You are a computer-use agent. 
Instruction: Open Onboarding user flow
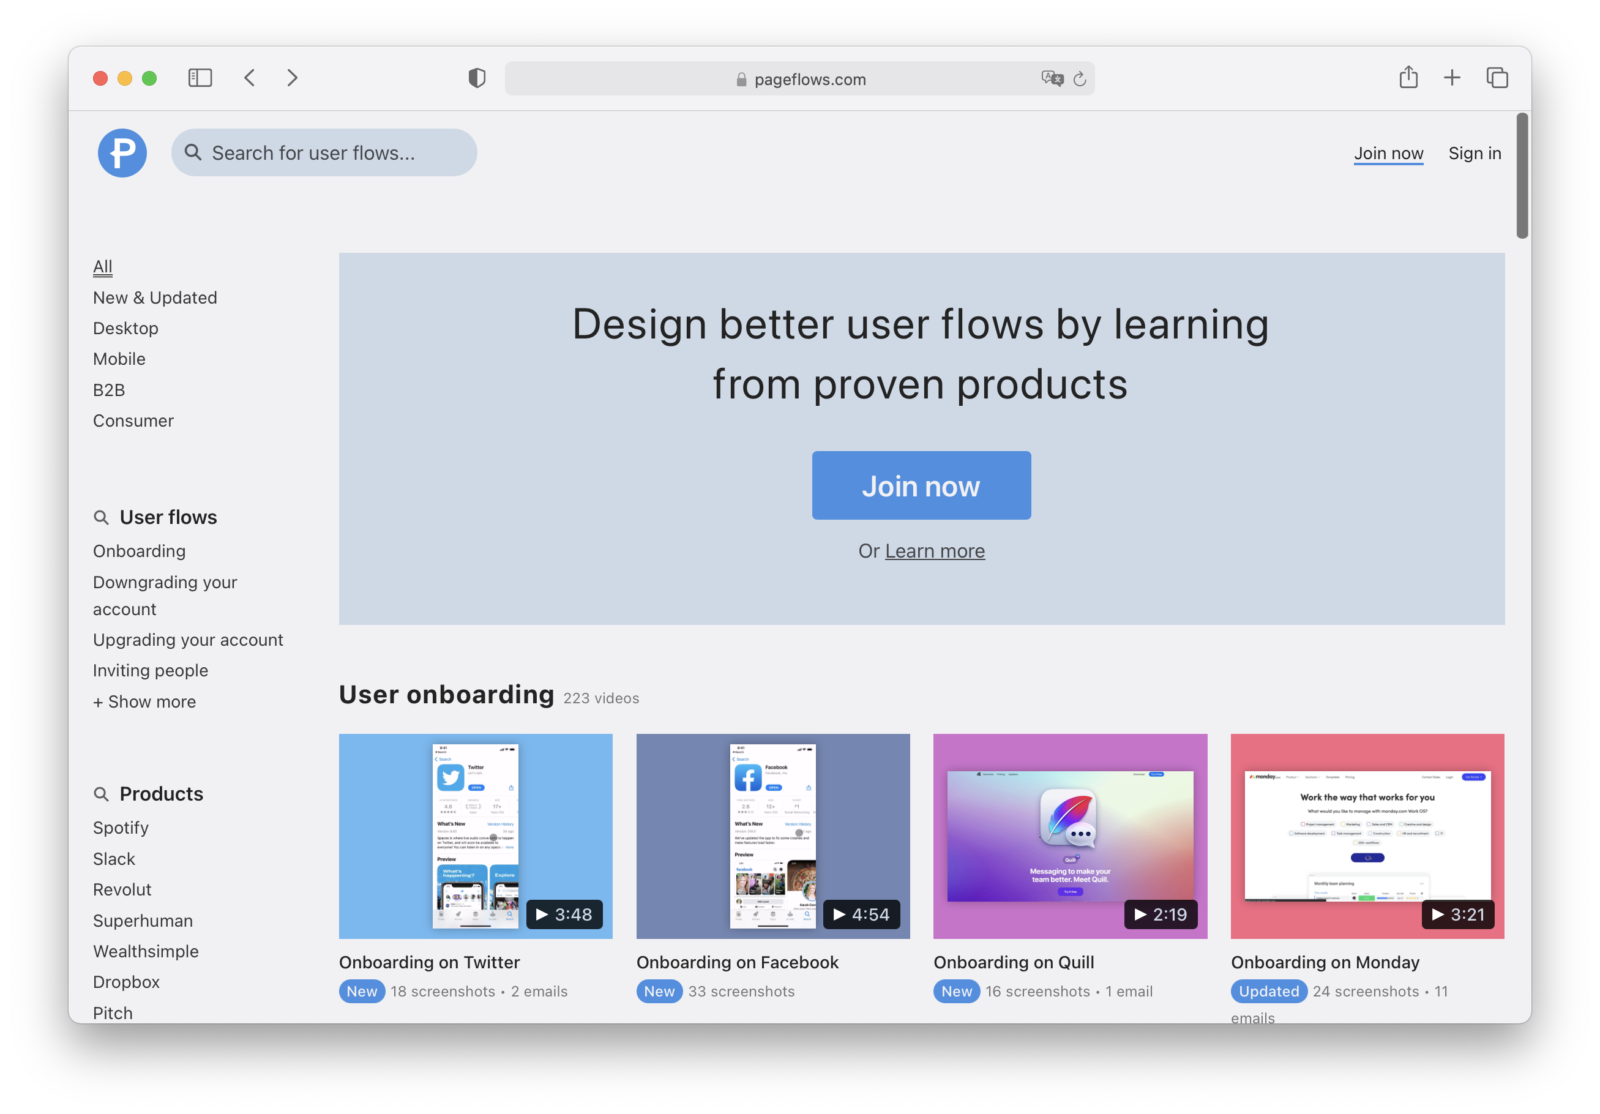139,551
